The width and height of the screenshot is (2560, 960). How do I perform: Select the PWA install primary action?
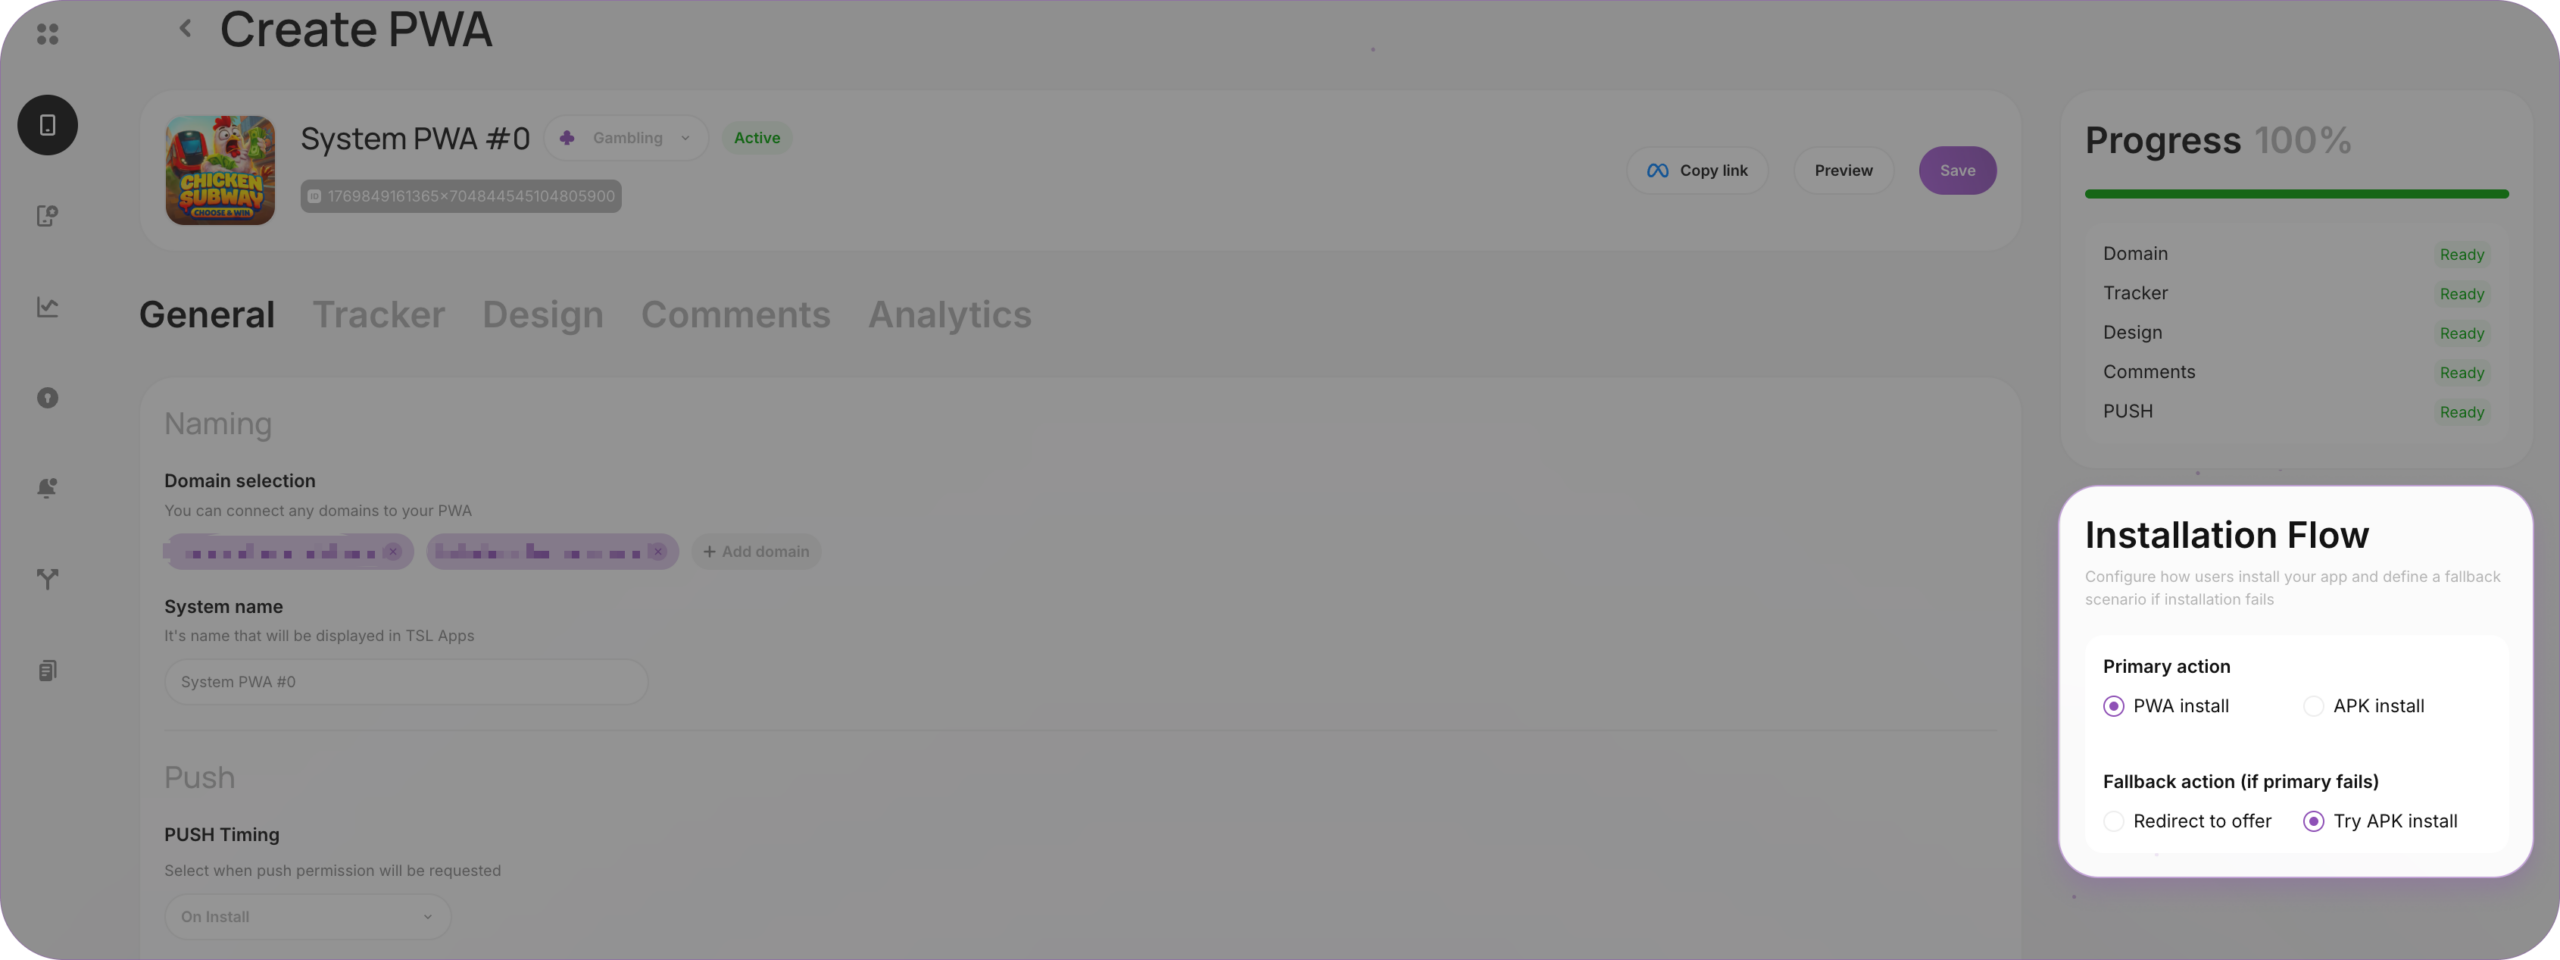pos(2113,706)
